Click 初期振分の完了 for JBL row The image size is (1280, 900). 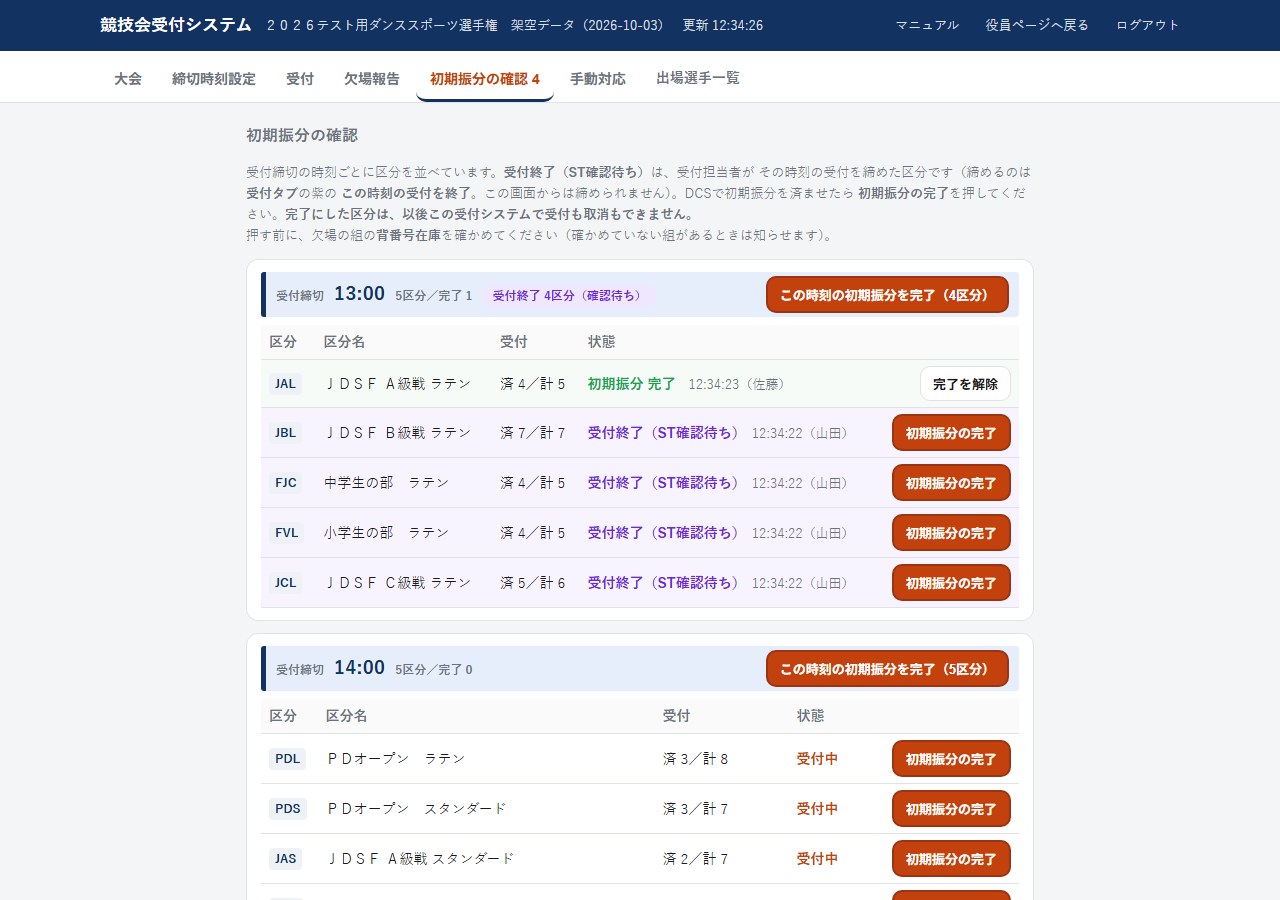pos(951,433)
